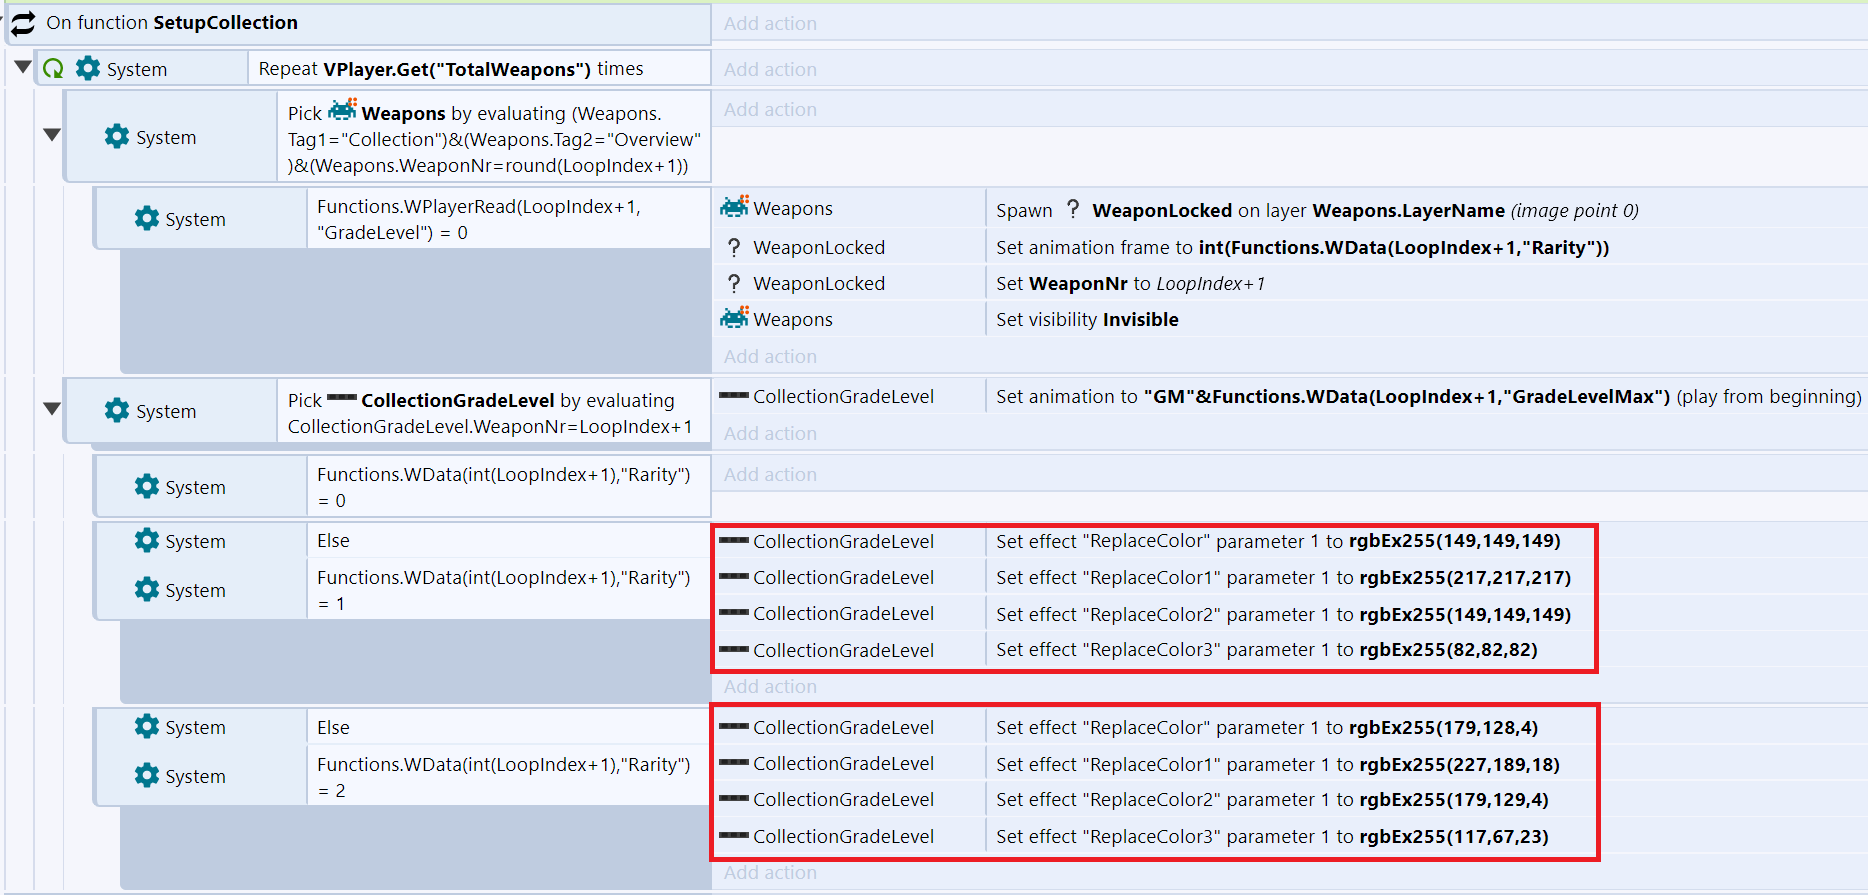
Task: Click WeaponLocked icon in animation frame row
Action: pos(734,247)
